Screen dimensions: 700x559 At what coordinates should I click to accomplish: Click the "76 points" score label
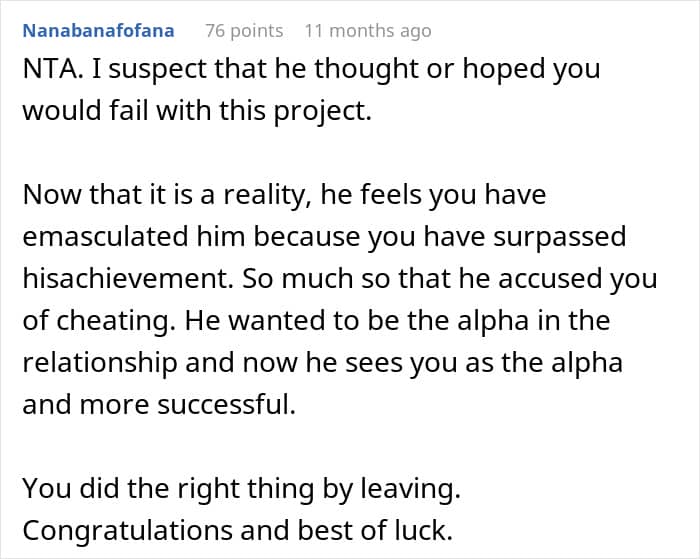(x=244, y=30)
